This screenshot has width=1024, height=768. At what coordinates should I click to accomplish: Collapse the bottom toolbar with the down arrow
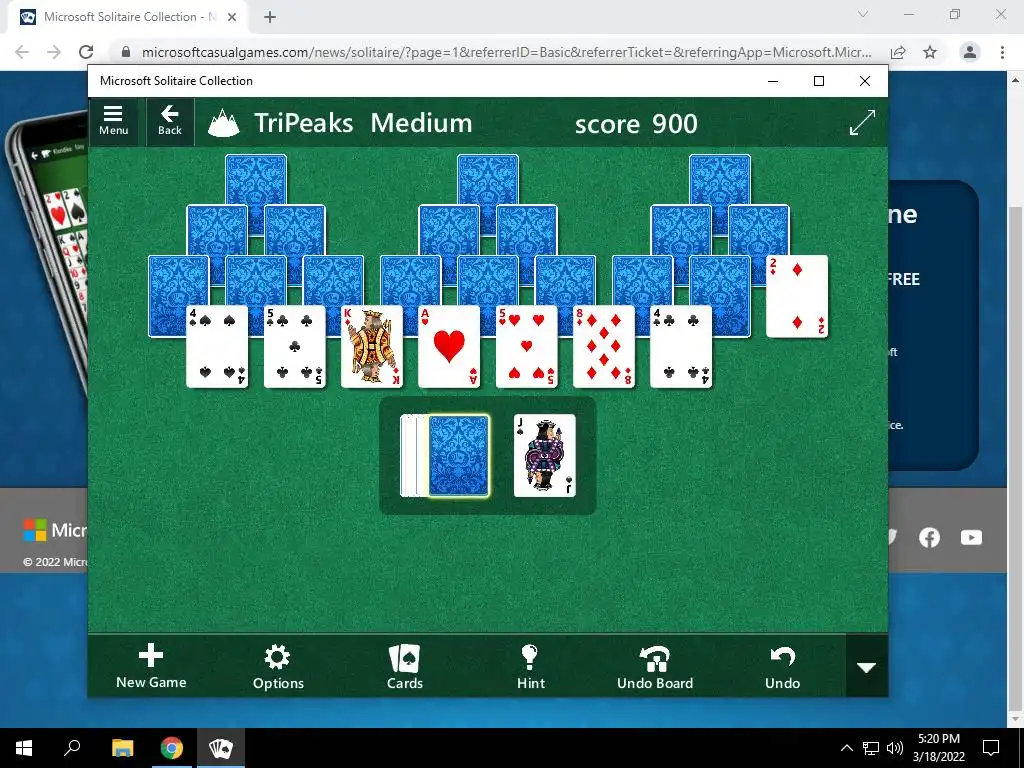(867, 667)
